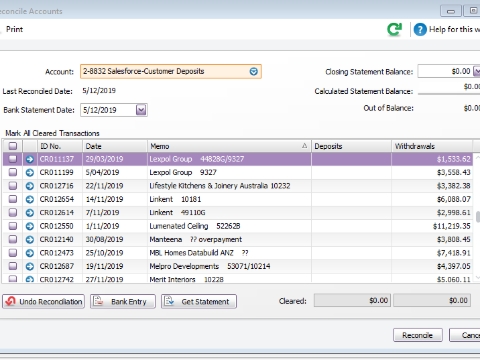This screenshot has height=360, width=480.
Task: Mark CR012654 Linkent 10181 as cleared
Action: pyautogui.click(x=13, y=199)
